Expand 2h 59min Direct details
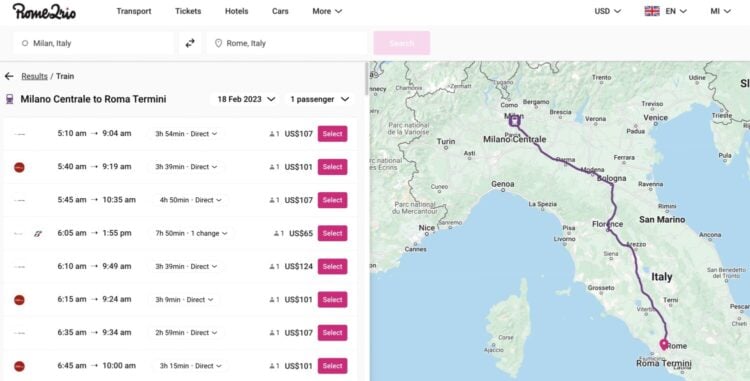 click(x=186, y=333)
